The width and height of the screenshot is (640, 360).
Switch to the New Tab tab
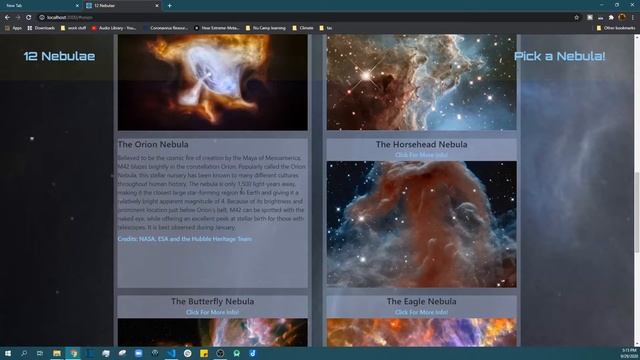(40, 6)
